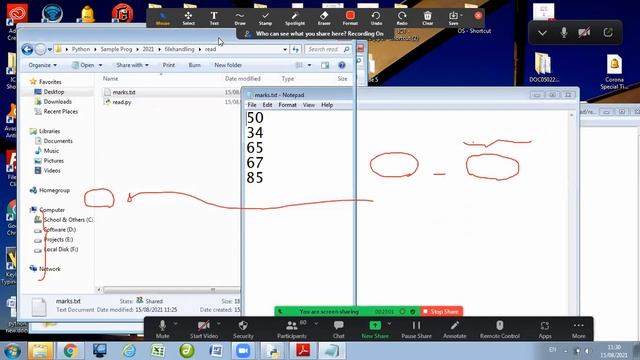Screen dimensions: 640x360
Task: Activate the Draw annotation tool
Action: tap(240, 18)
